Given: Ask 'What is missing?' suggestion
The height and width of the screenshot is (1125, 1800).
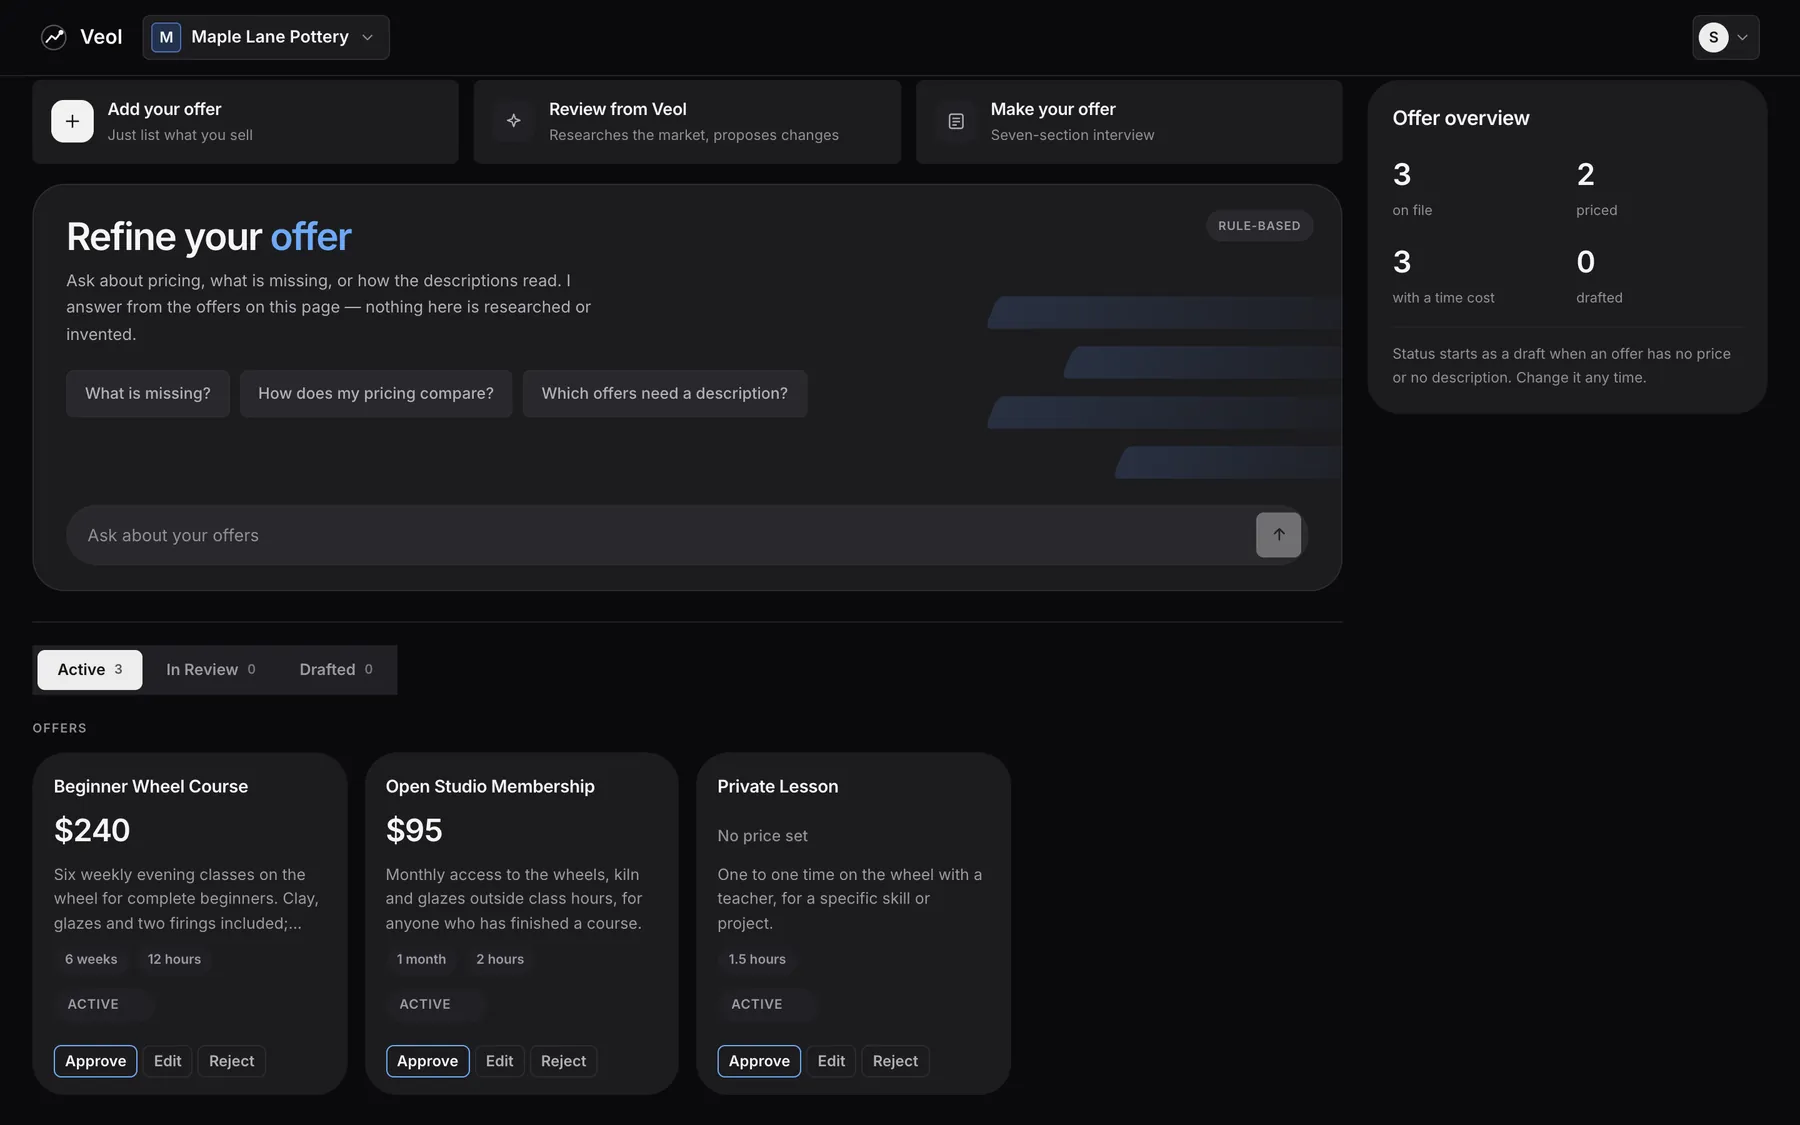Looking at the screenshot, I should point(148,394).
